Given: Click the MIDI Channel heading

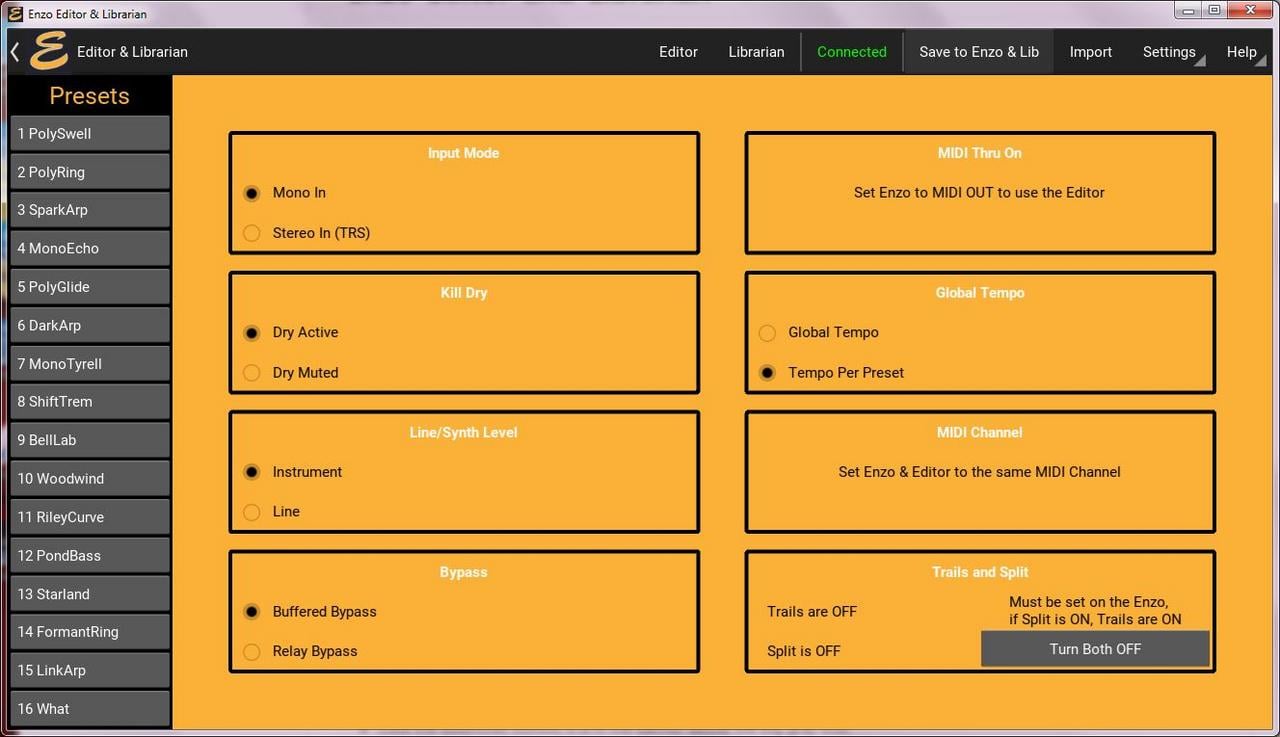Looking at the screenshot, I should 980,433.
